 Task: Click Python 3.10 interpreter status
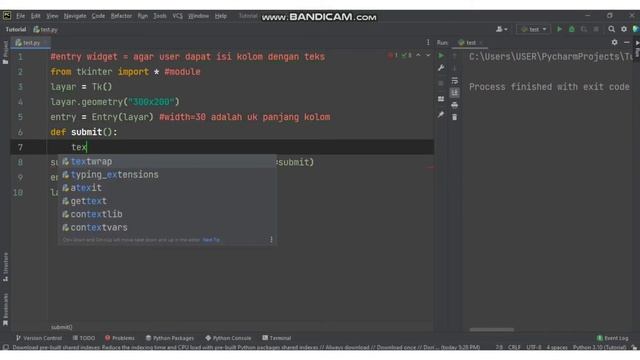pos(599,347)
